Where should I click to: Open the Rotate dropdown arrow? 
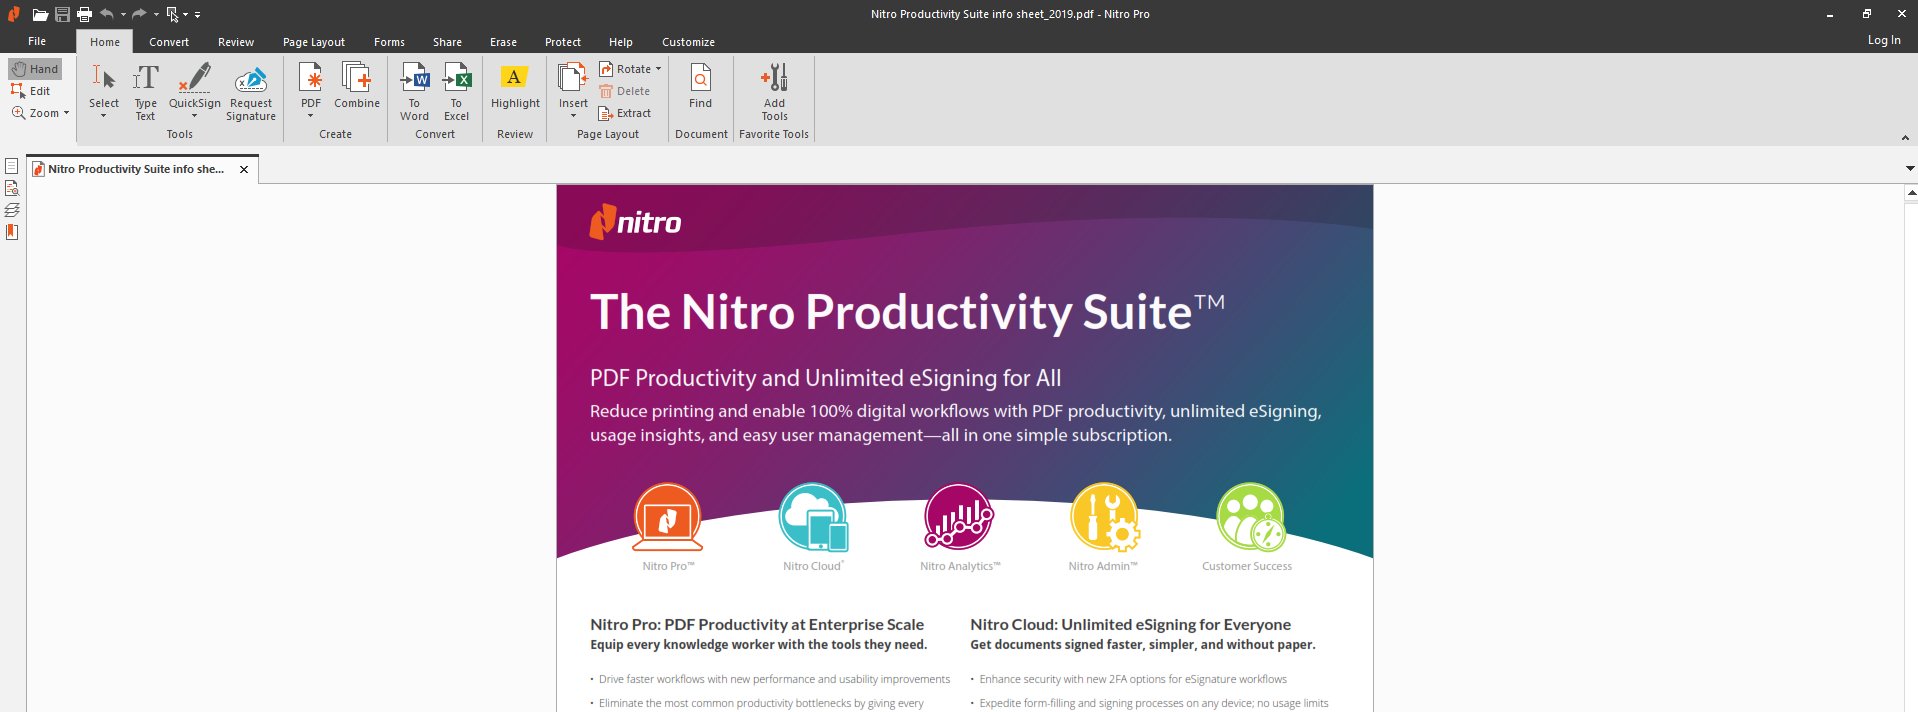pyautogui.click(x=658, y=69)
